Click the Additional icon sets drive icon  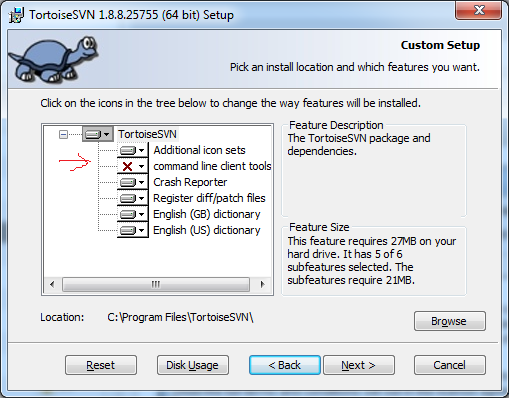[x=128, y=150]
